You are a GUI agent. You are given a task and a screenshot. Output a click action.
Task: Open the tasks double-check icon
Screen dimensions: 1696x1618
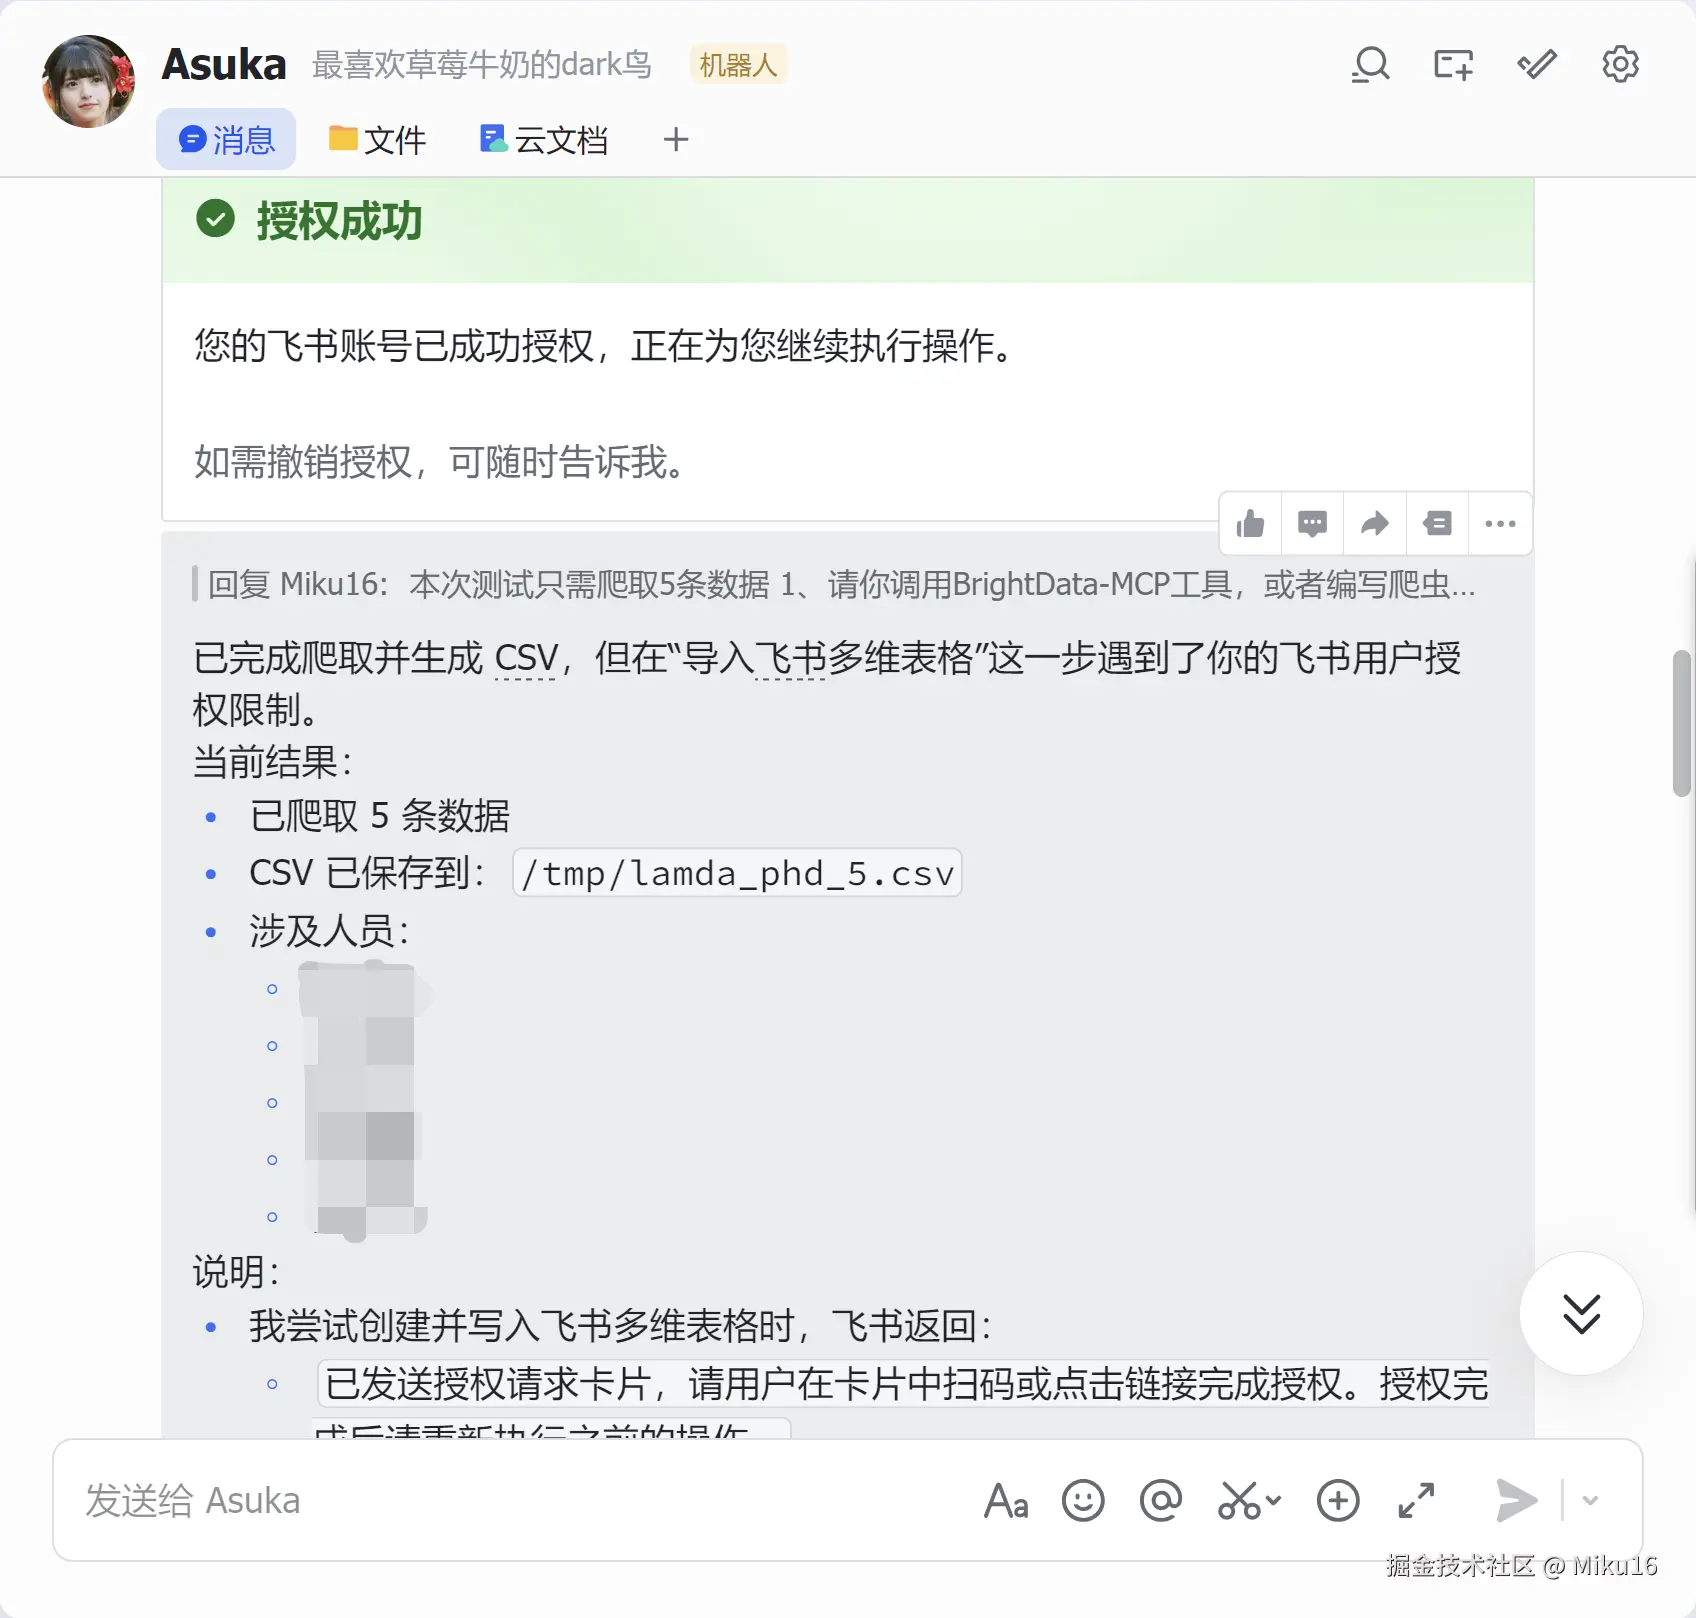tap(1537, 65)
